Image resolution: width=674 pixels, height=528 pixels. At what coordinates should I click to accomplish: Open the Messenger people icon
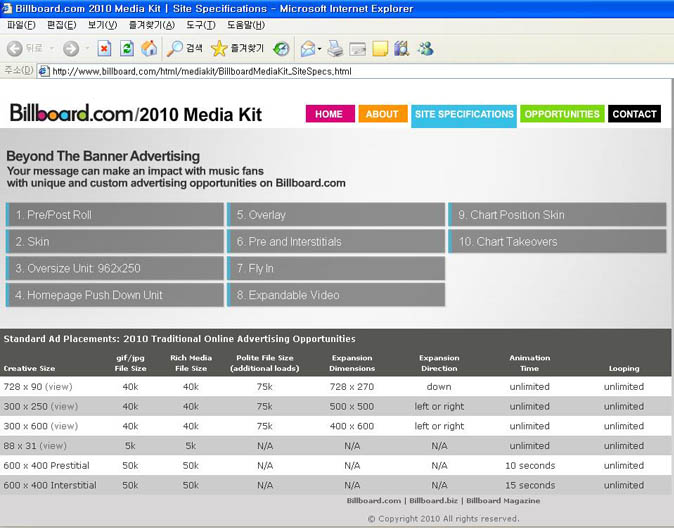[x=425, y=48]
